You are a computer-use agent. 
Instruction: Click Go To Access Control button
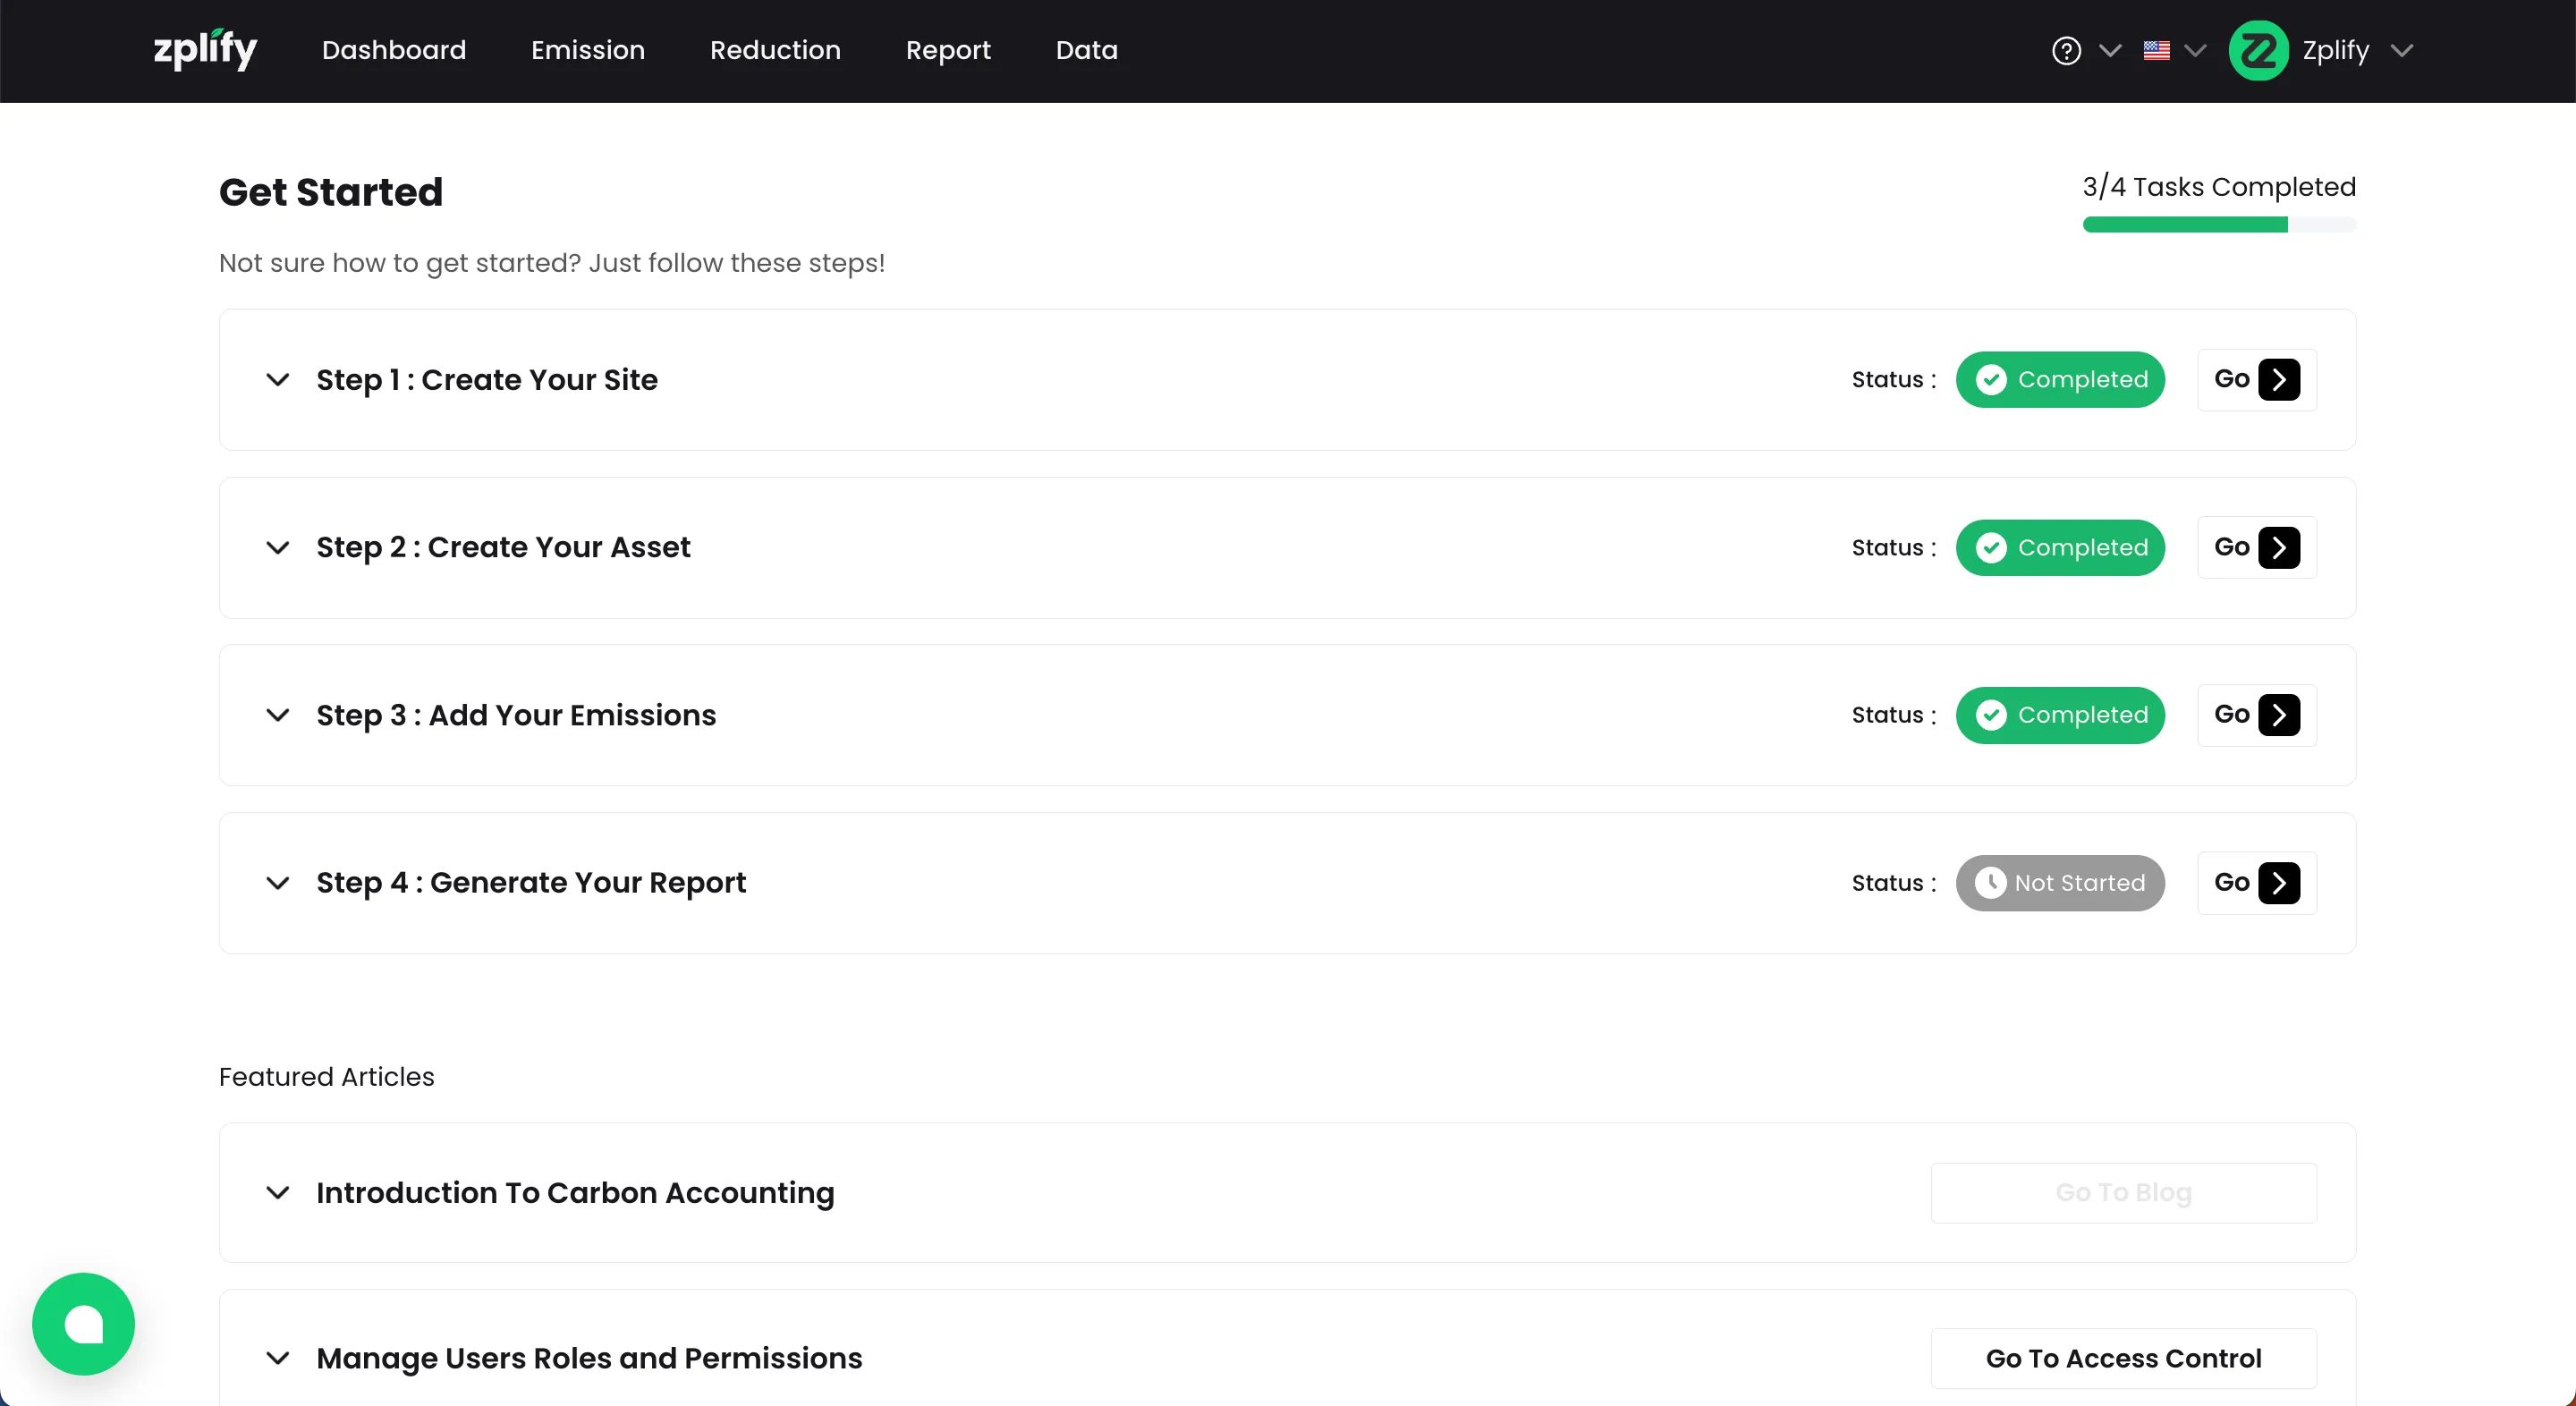tap(2123, 1358)
